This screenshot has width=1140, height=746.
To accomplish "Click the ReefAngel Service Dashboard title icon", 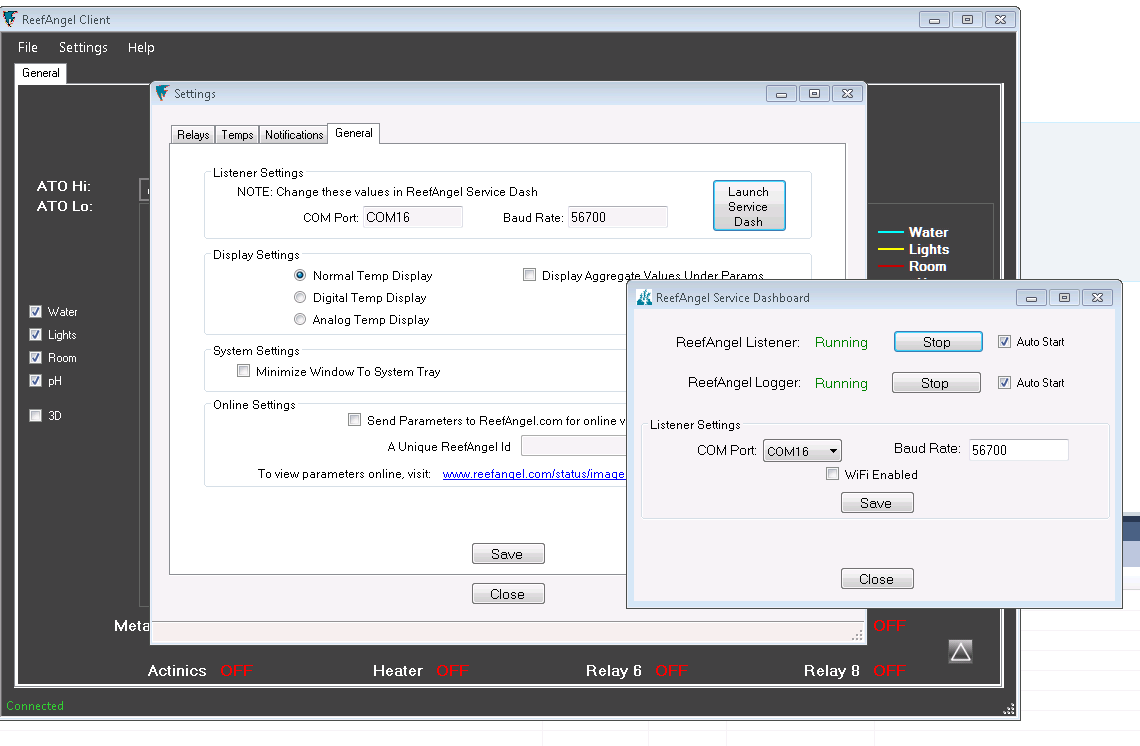I will tap(644, 297).
